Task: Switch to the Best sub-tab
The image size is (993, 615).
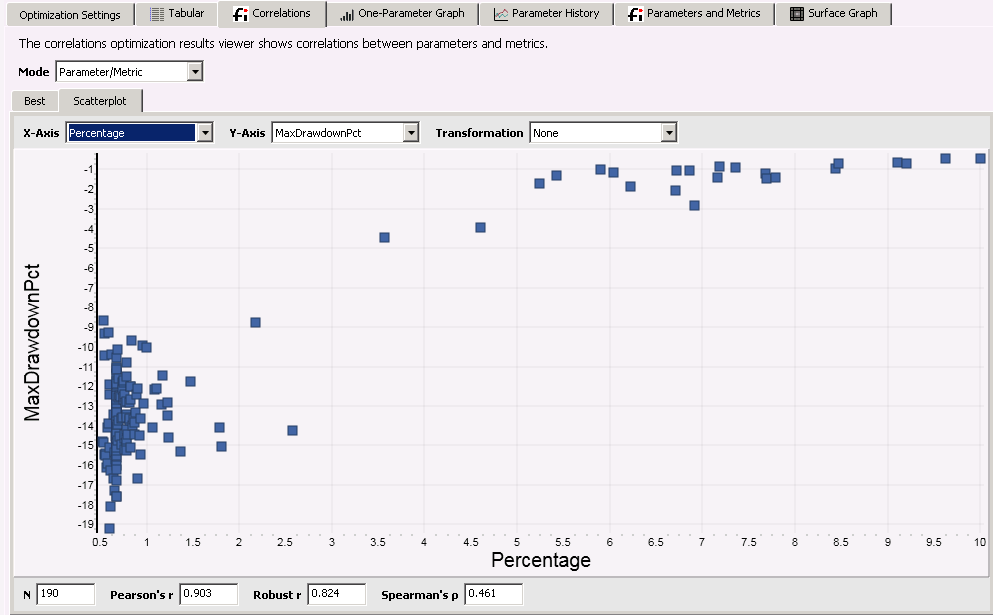Action: pyautogui.click(x=35, y=101)
